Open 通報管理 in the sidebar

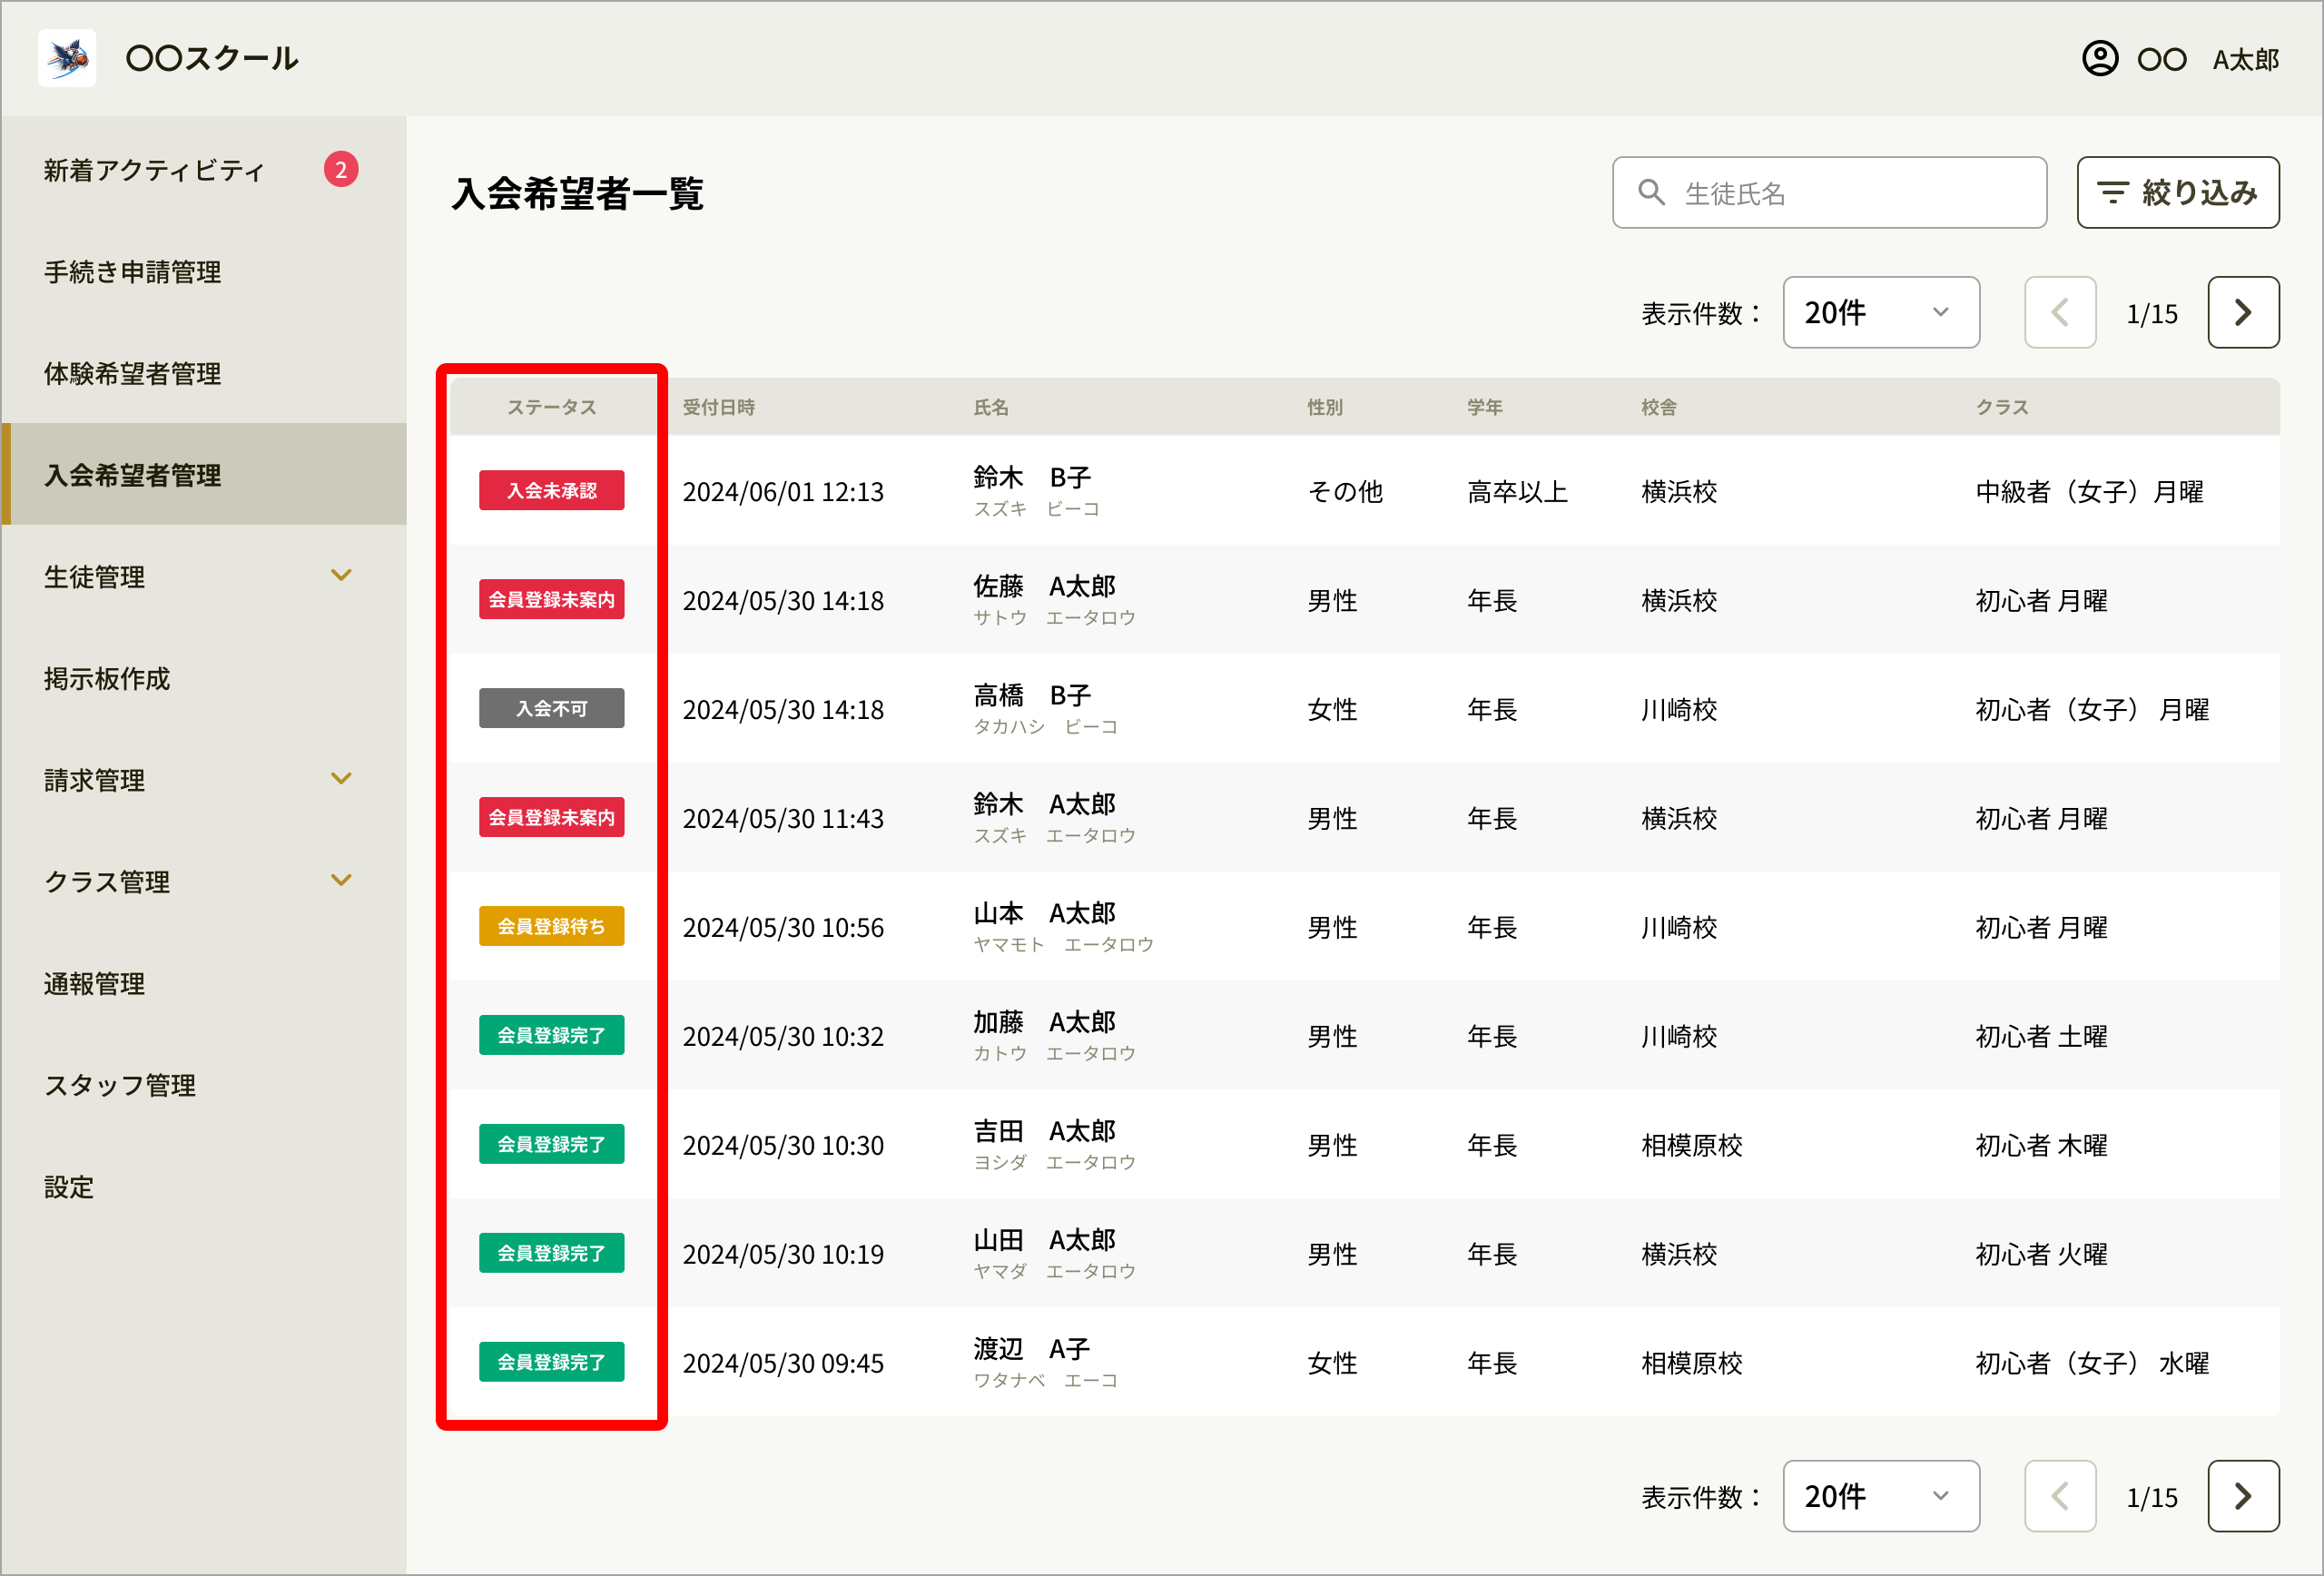coord(203,984)
